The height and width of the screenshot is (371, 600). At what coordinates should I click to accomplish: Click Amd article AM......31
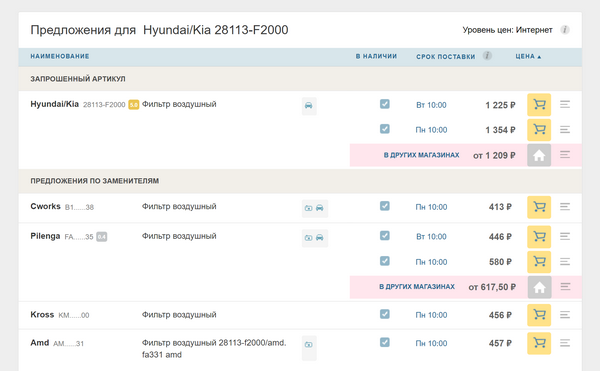point(68,343)
